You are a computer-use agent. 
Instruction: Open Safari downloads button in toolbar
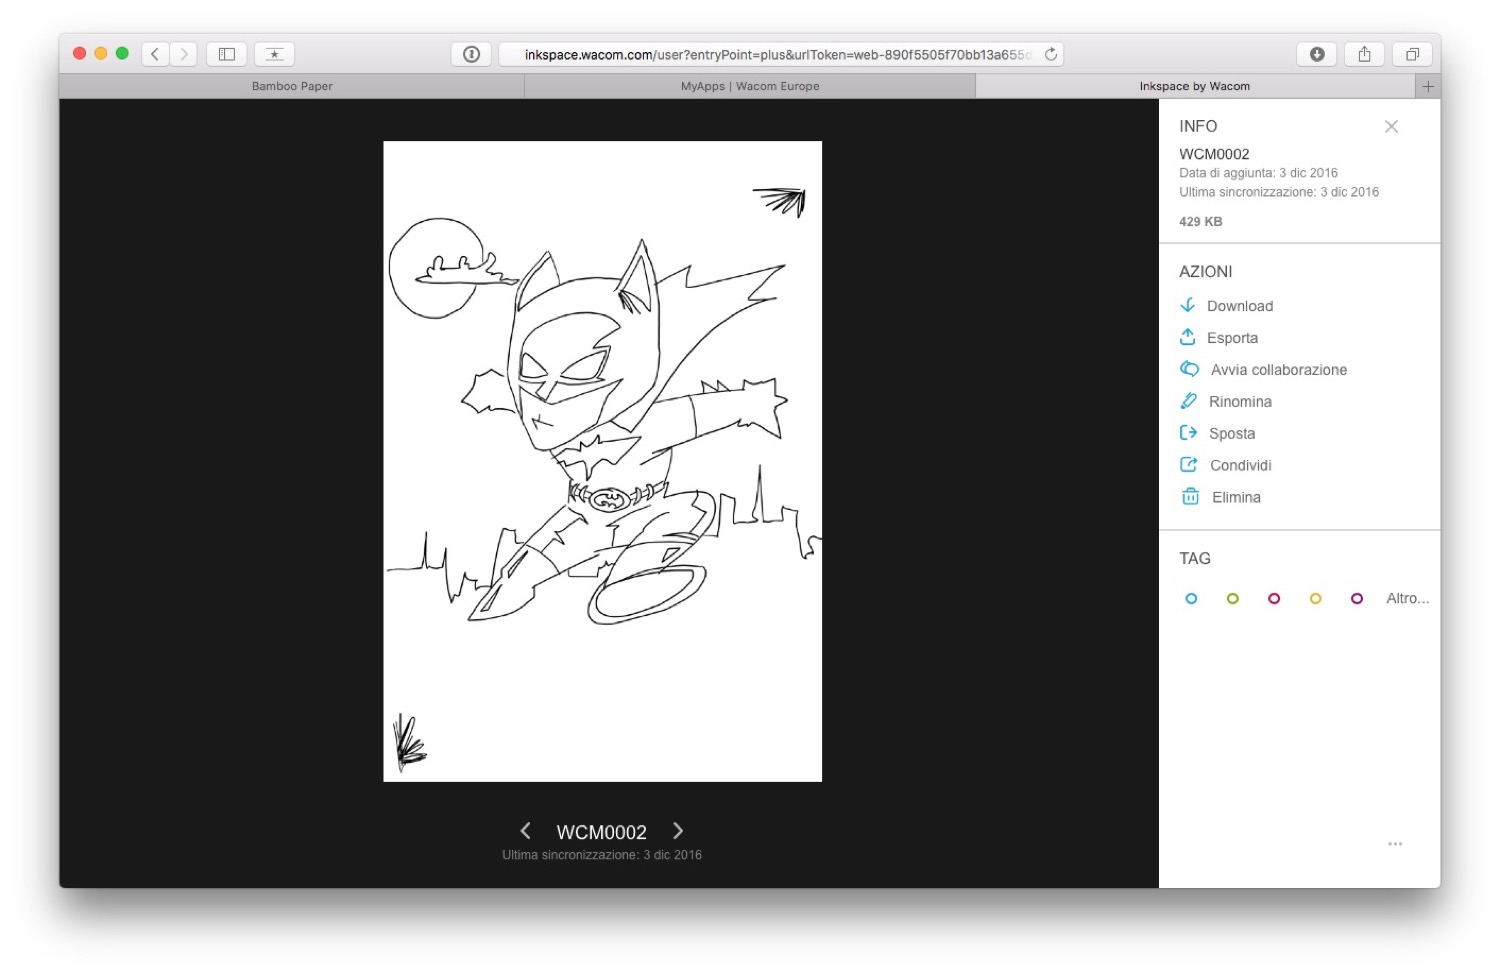click(1317, 54)
